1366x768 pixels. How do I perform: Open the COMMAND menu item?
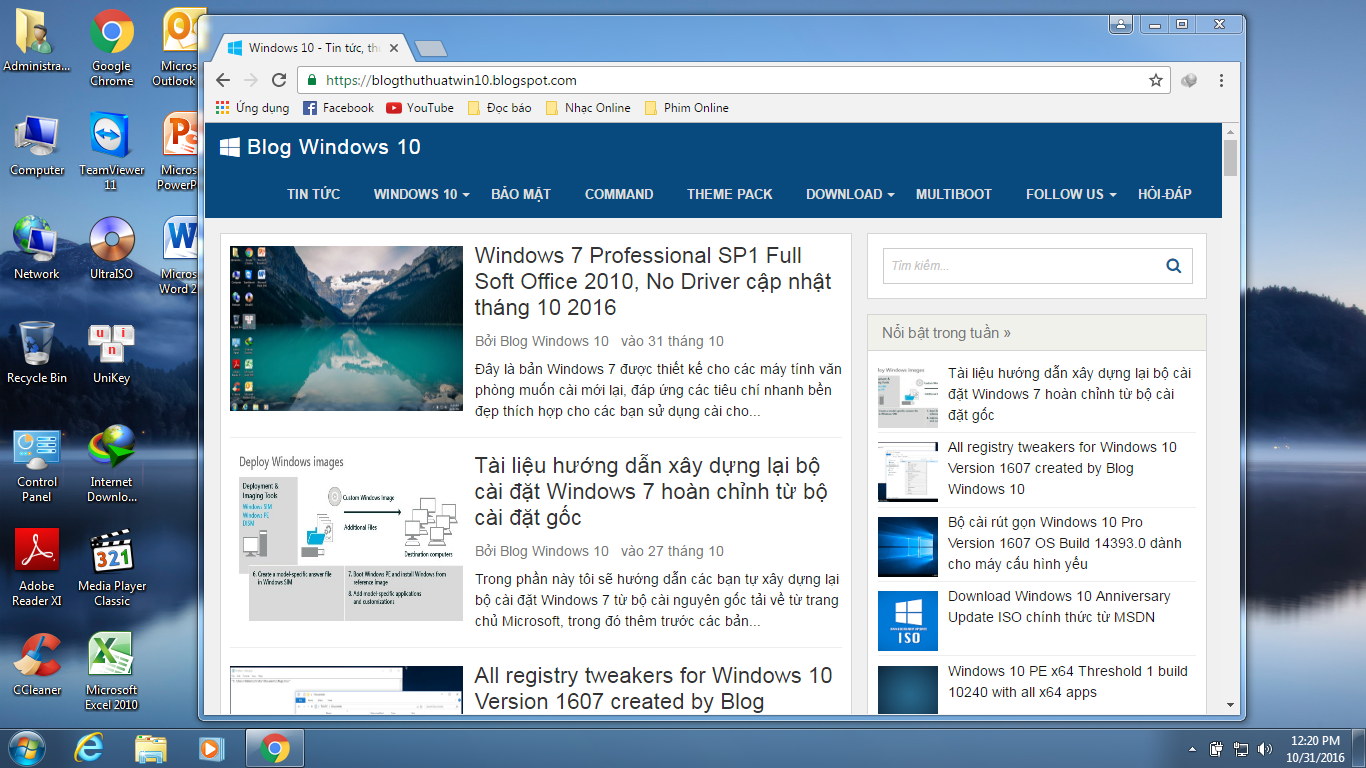619,194
